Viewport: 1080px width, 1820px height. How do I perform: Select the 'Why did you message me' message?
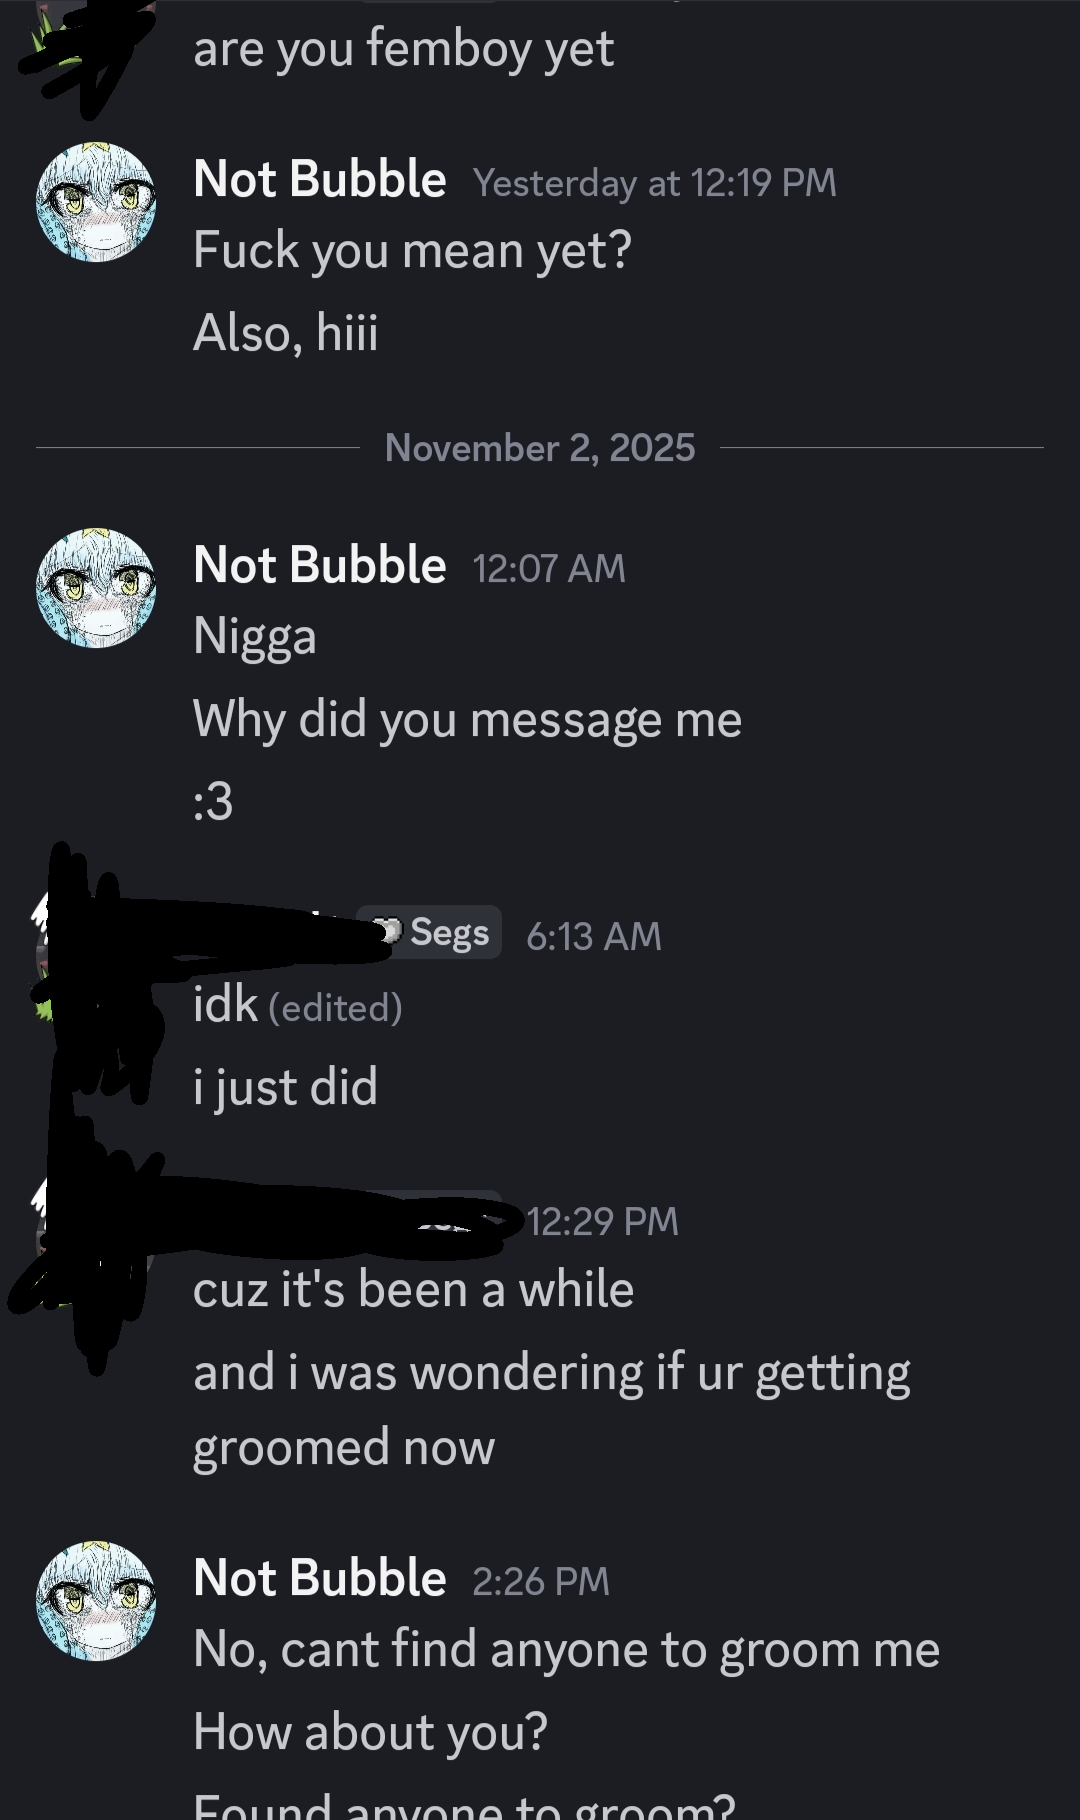tap(467, 720)
